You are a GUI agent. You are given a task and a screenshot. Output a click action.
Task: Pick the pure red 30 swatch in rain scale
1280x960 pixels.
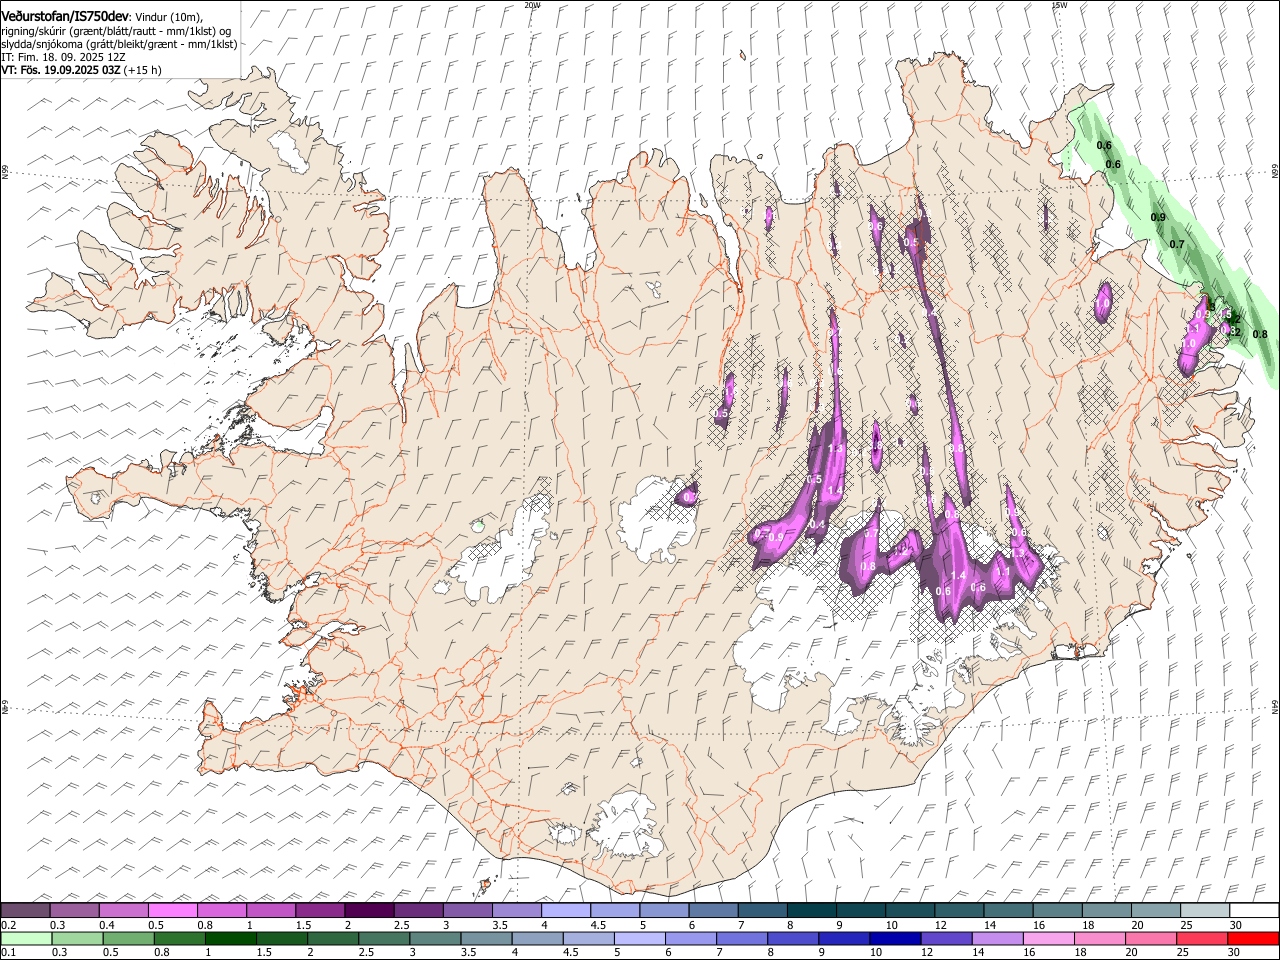pos(1254,939)
